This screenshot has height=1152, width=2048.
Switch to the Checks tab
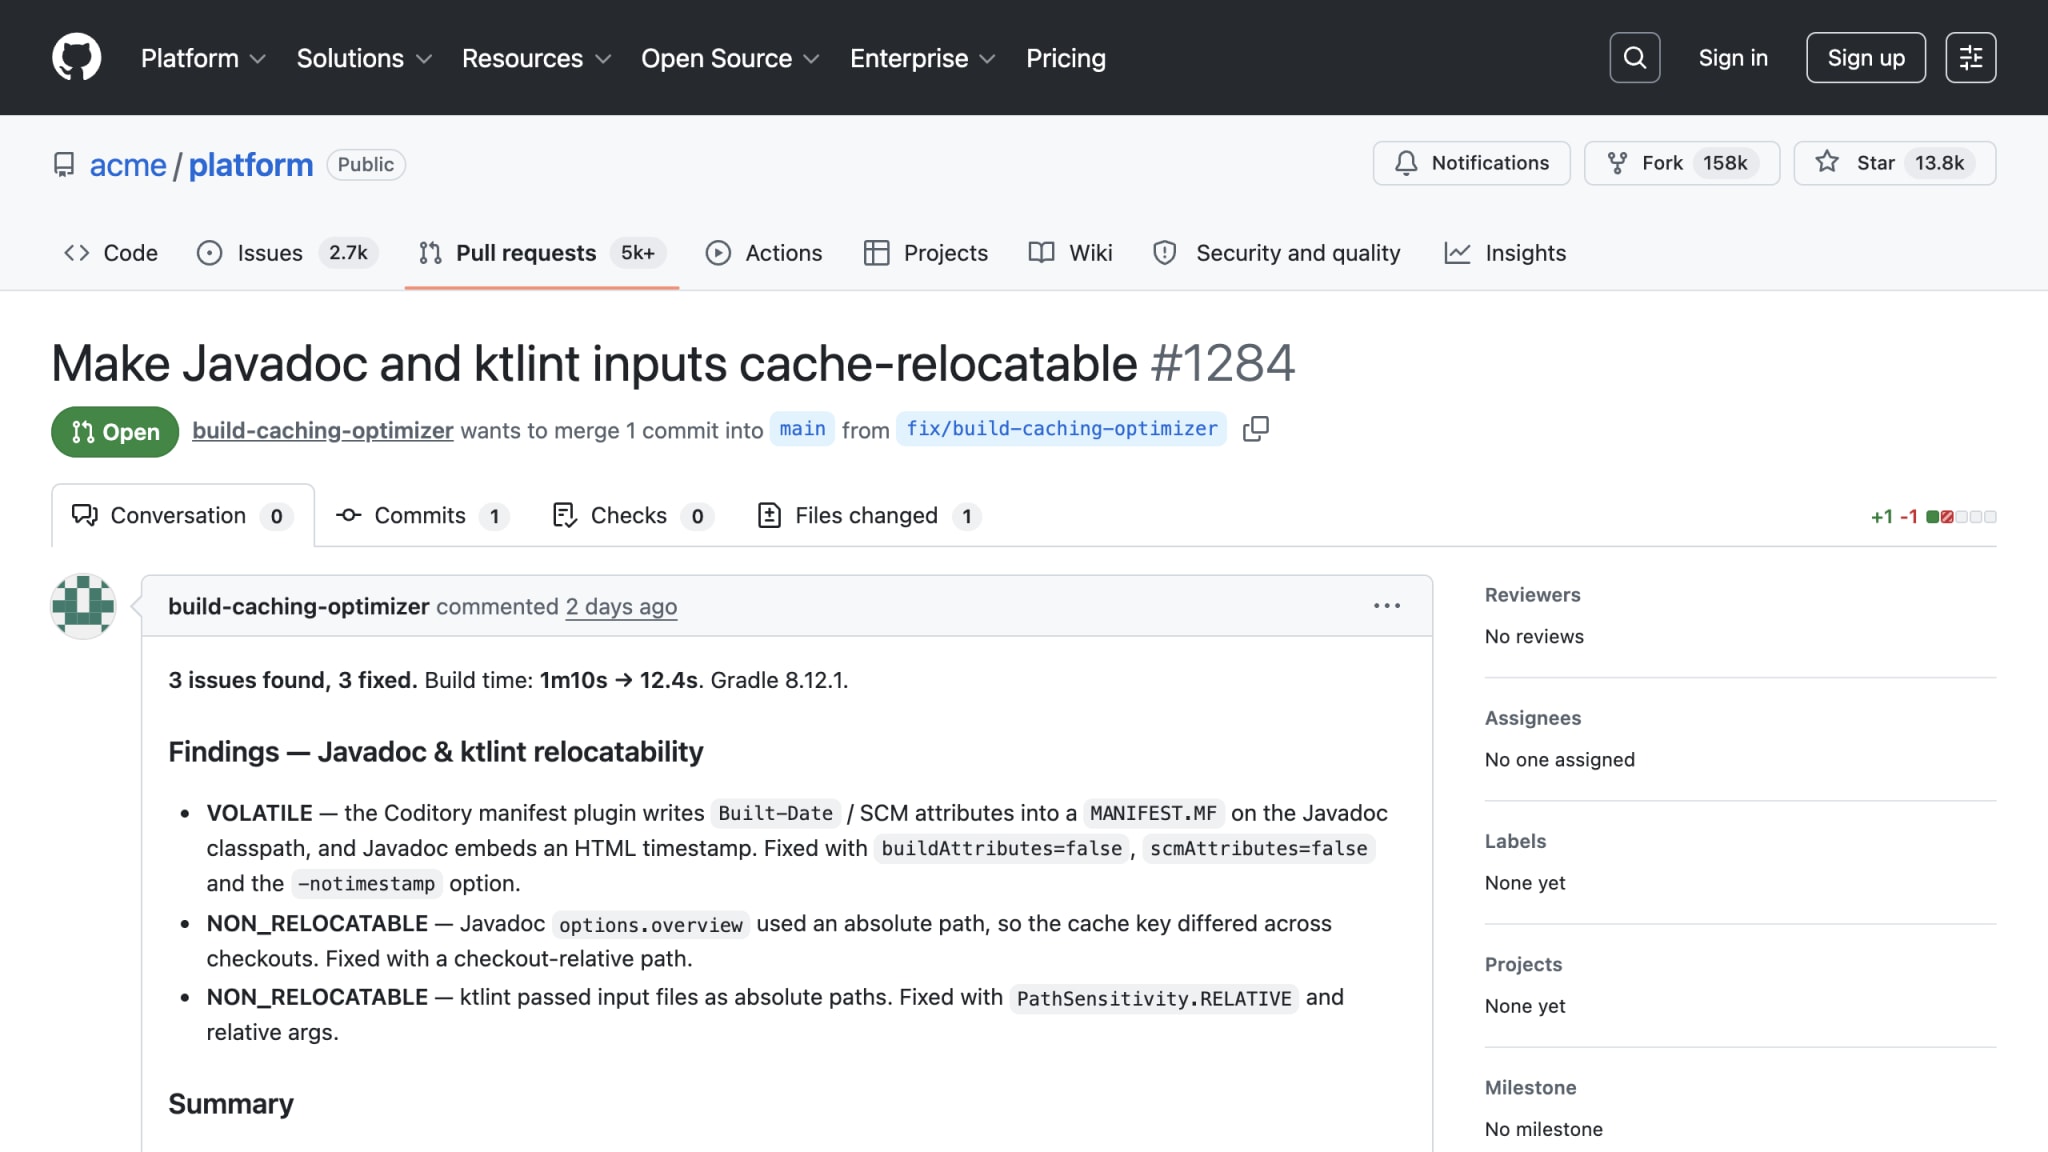click(x=632, y=516)
